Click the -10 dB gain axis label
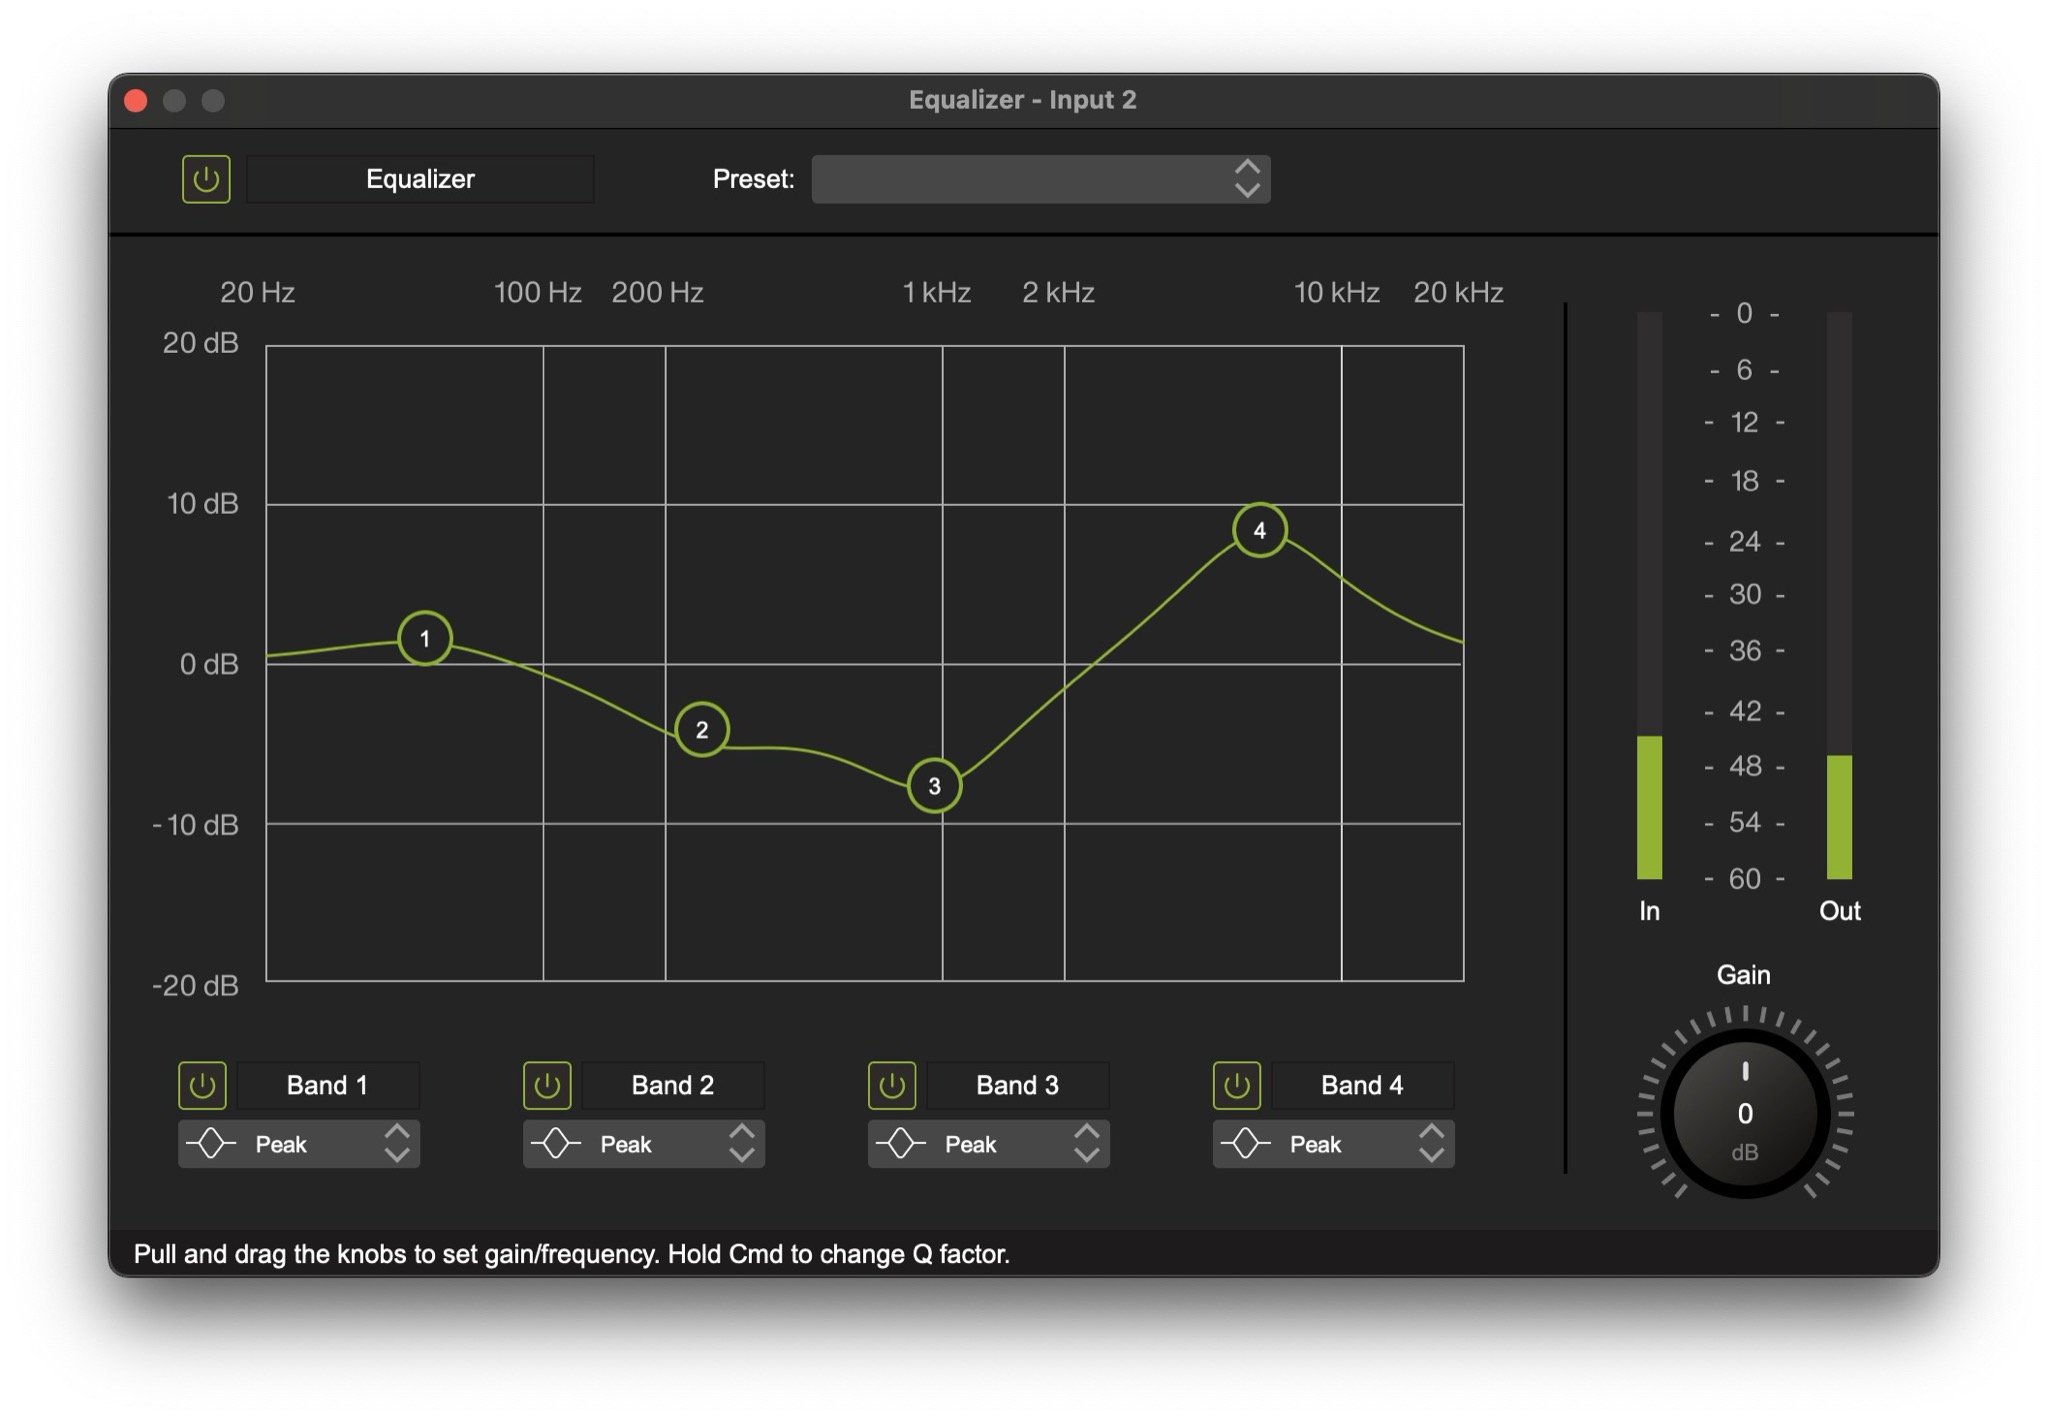Image resolution: width=2048 pixels, height=1420 pixels. pos(195,825)
